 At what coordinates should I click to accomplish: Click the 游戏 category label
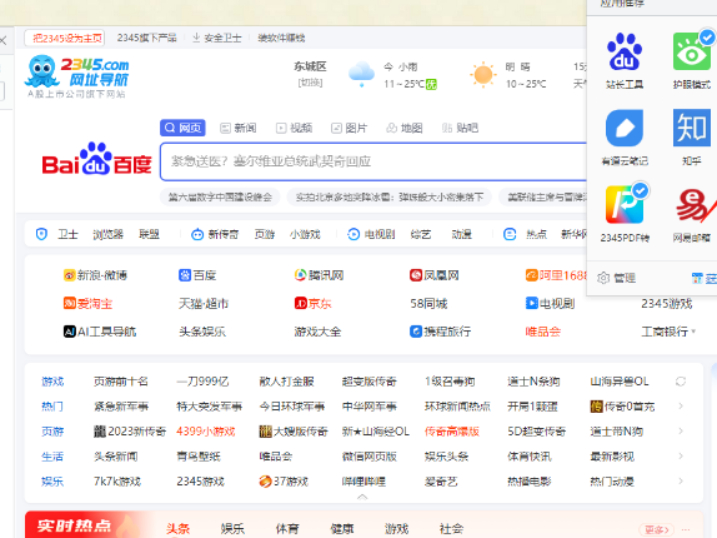point(53,381)
